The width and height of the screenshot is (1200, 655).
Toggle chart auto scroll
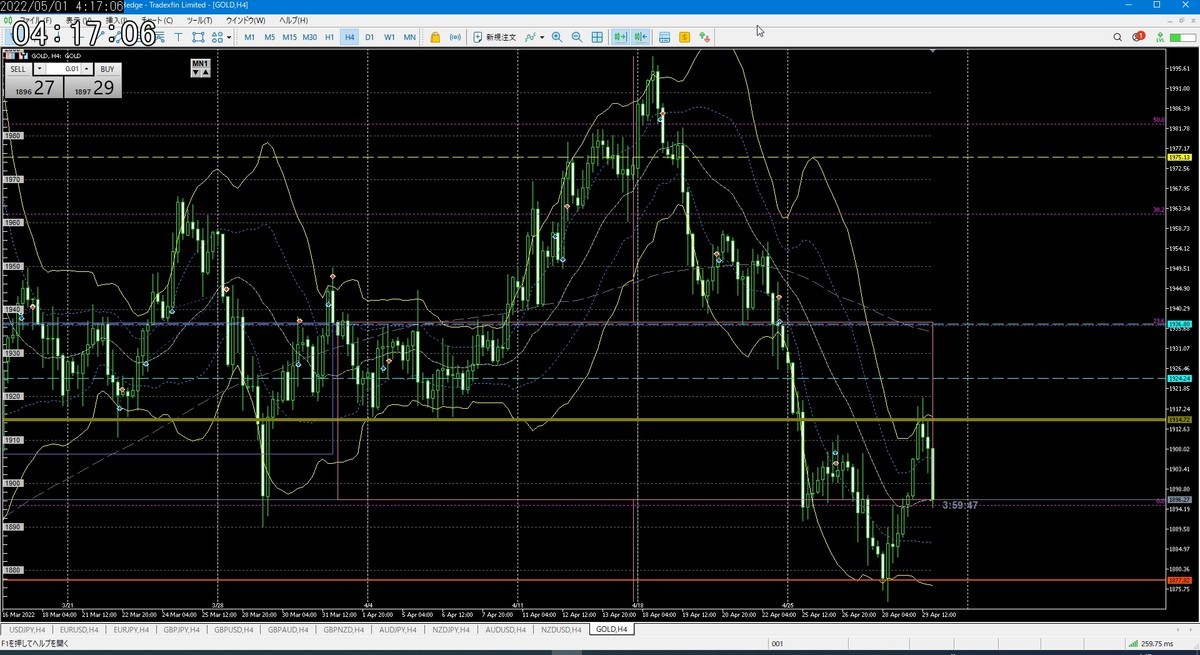coord(620,37)
